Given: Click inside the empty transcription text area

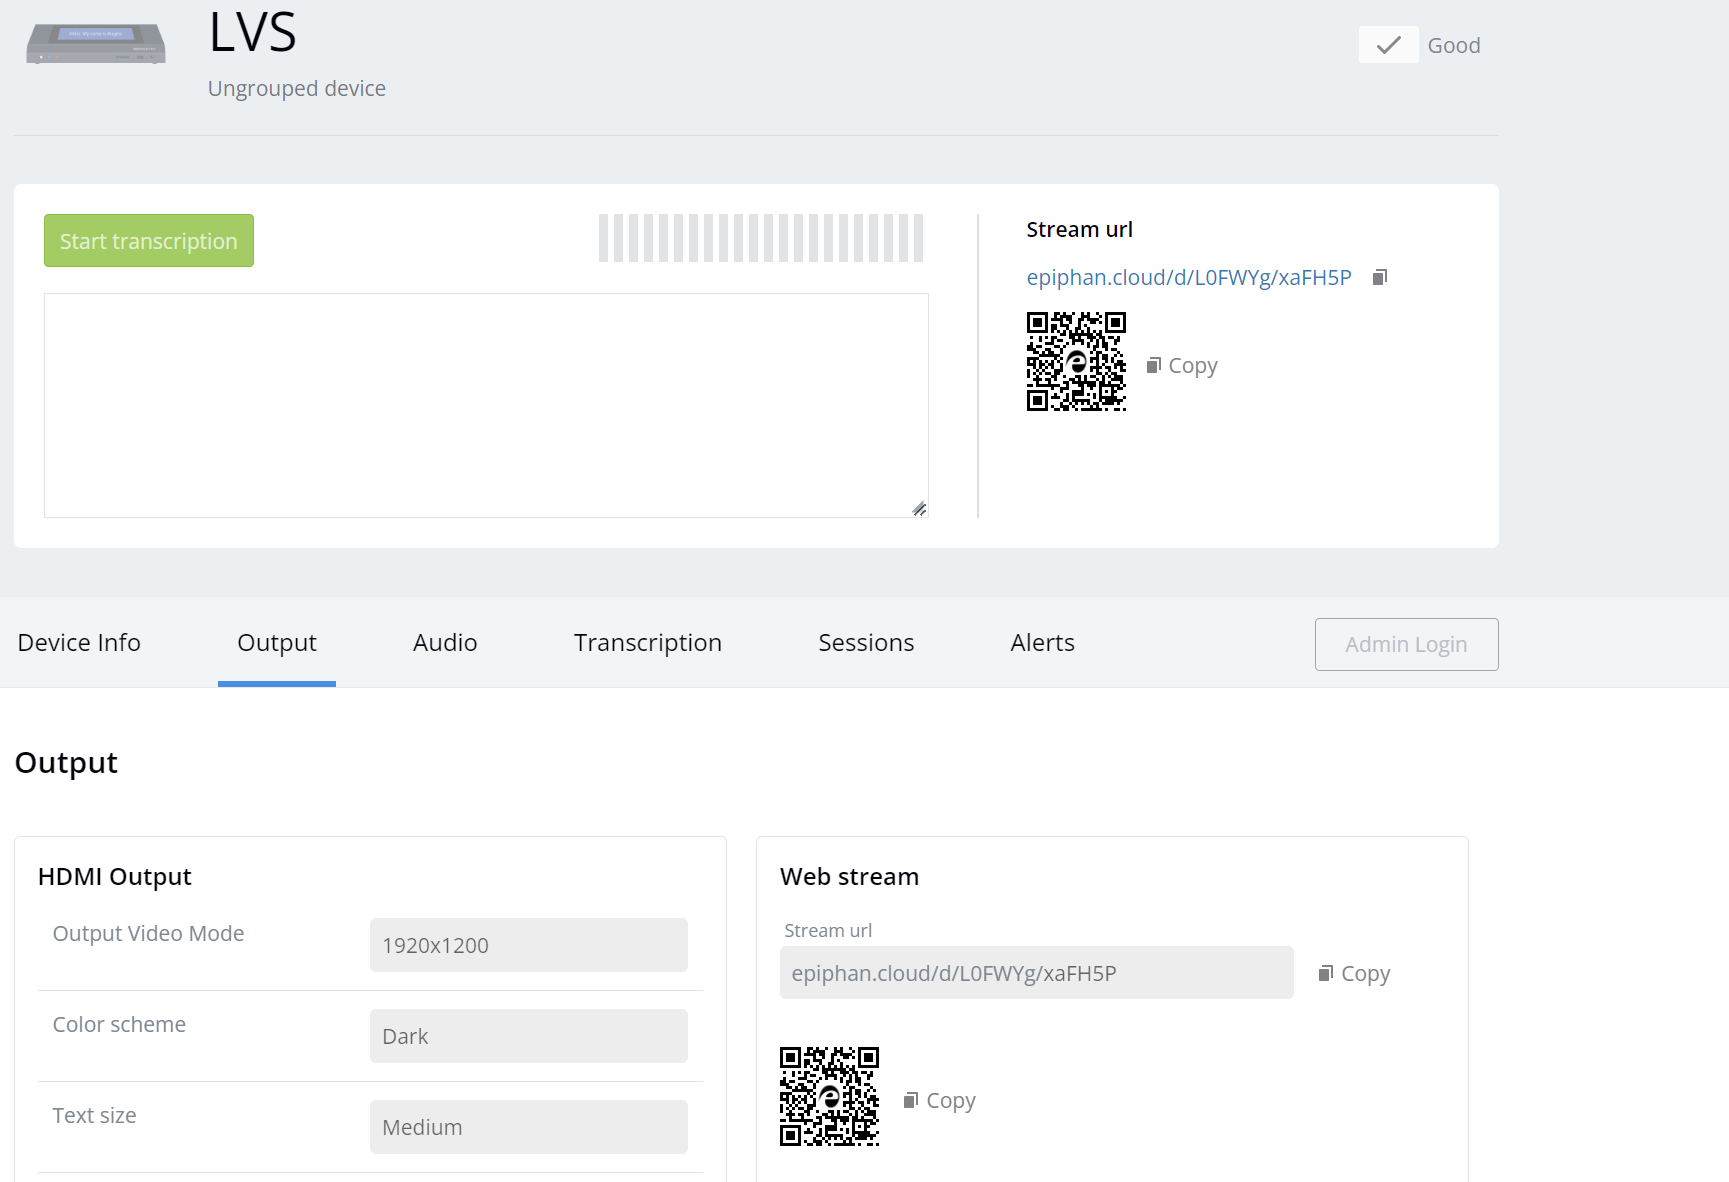Looking at the screenshot, I should point(486,405).
